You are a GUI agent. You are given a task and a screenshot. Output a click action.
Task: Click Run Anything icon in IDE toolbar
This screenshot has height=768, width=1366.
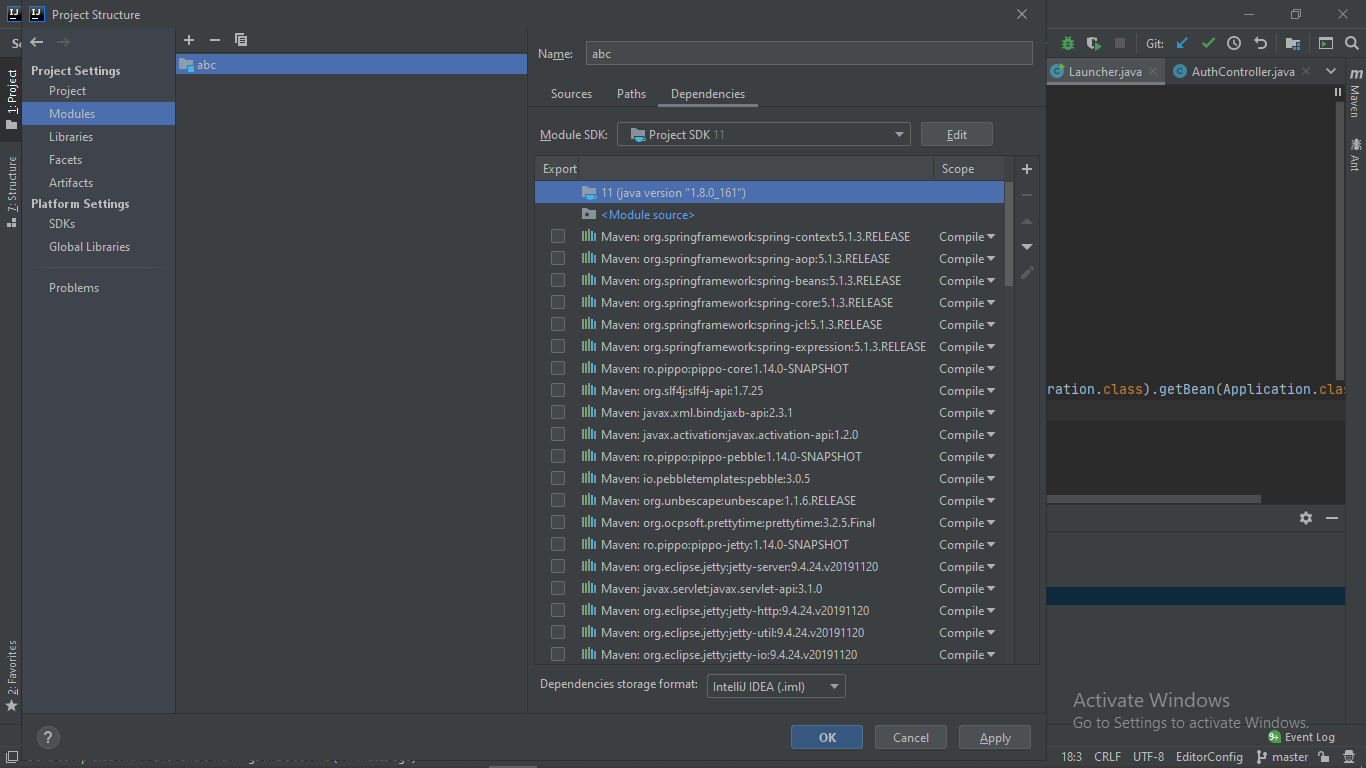click(x=1326, y=43)
